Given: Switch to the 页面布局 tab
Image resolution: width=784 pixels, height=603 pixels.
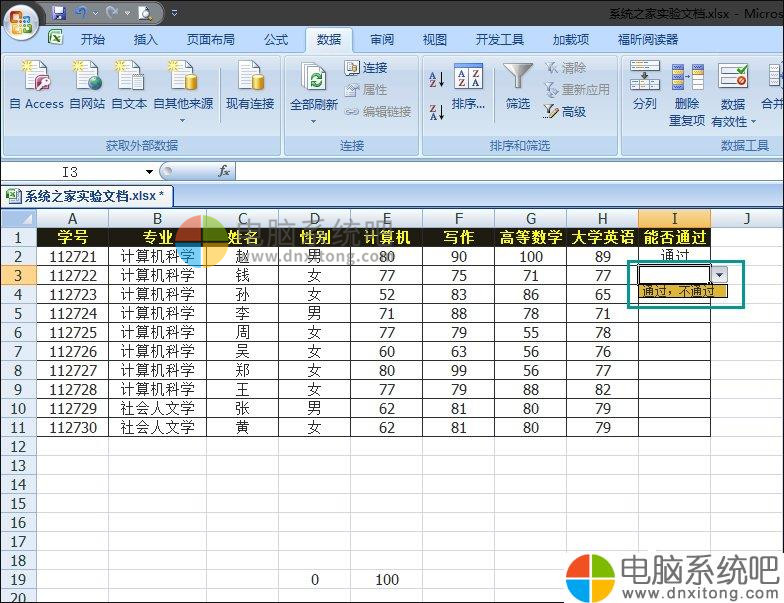Looking at the screenshot, I should [210, 40].
